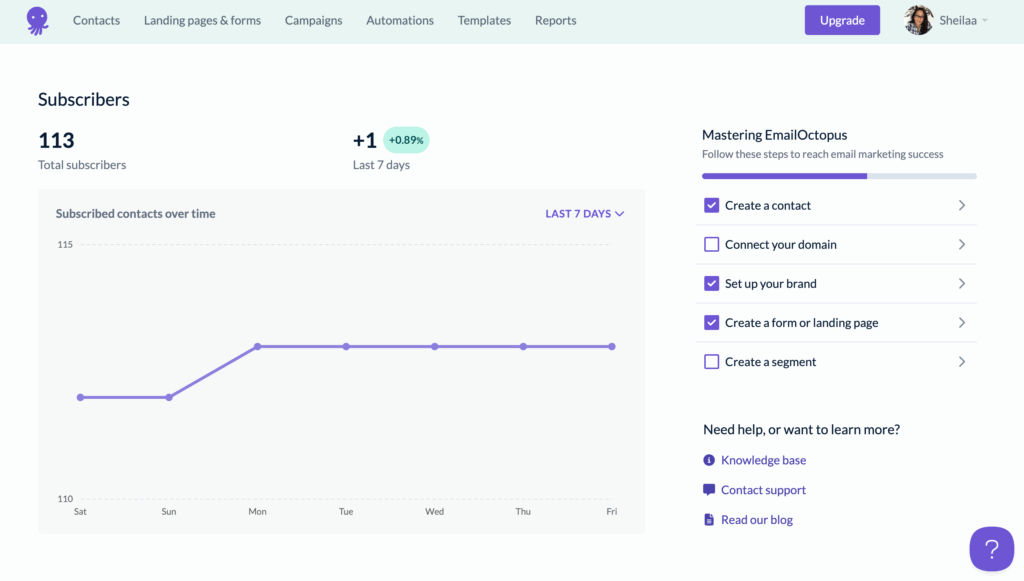Click the Friday data point on chart

coord(612,347)
